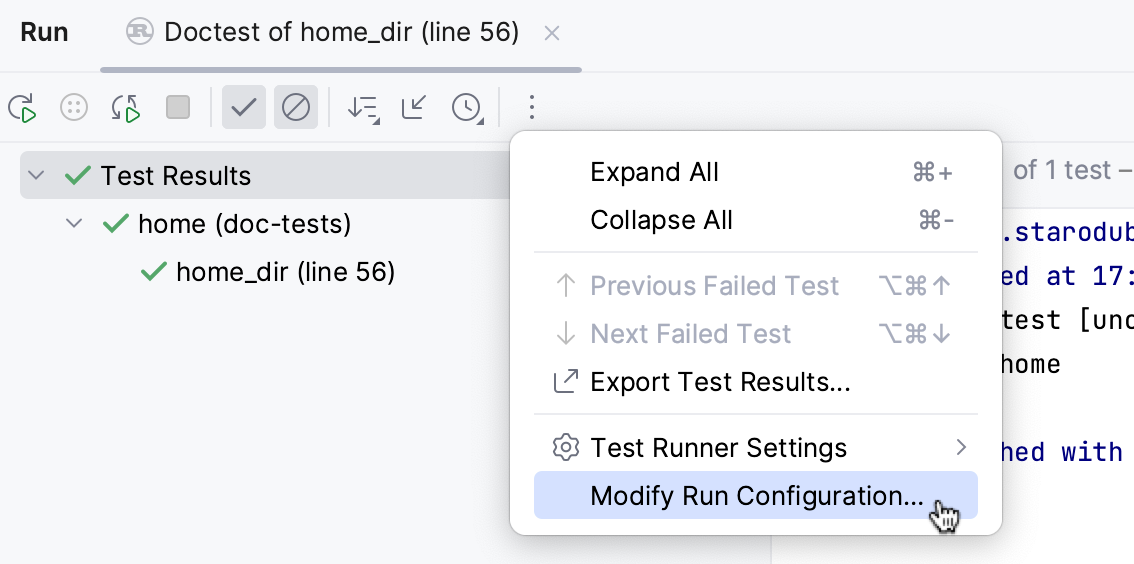Toggle Show Ignored tests button
1134x564 pixels.
click(x=296, y=107)
